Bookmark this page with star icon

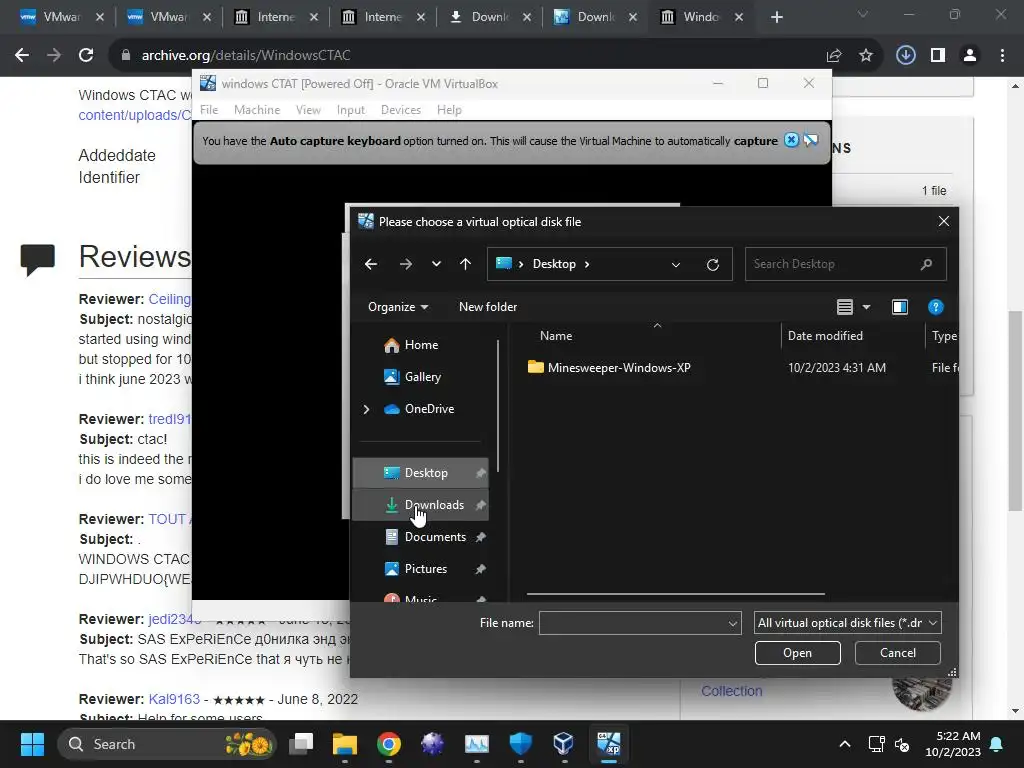[866, 56]
